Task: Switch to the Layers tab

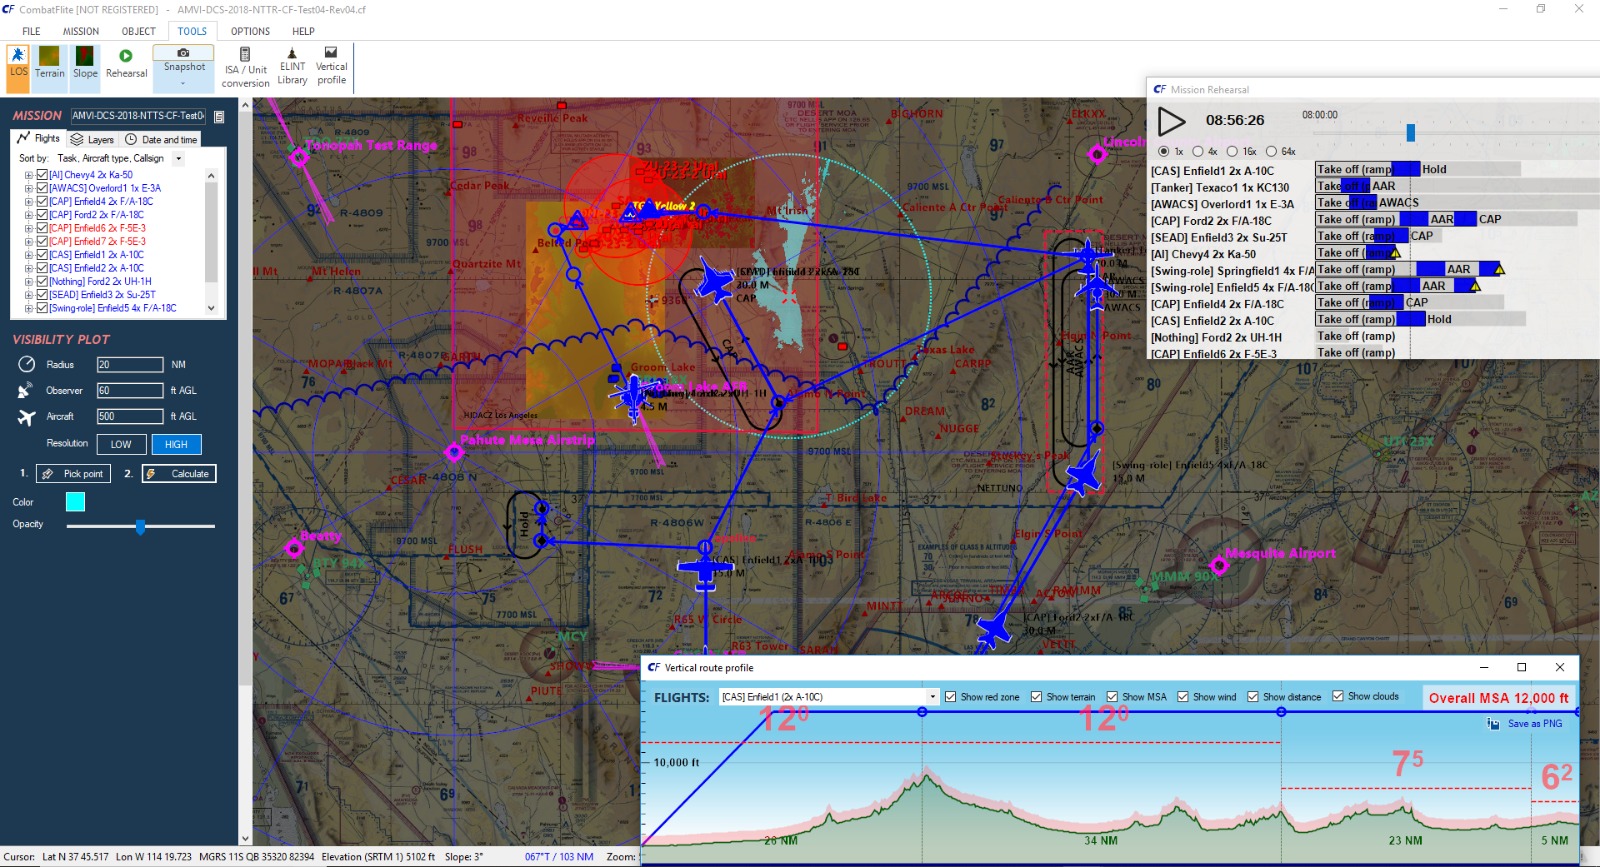Action: tap(92, 140)
